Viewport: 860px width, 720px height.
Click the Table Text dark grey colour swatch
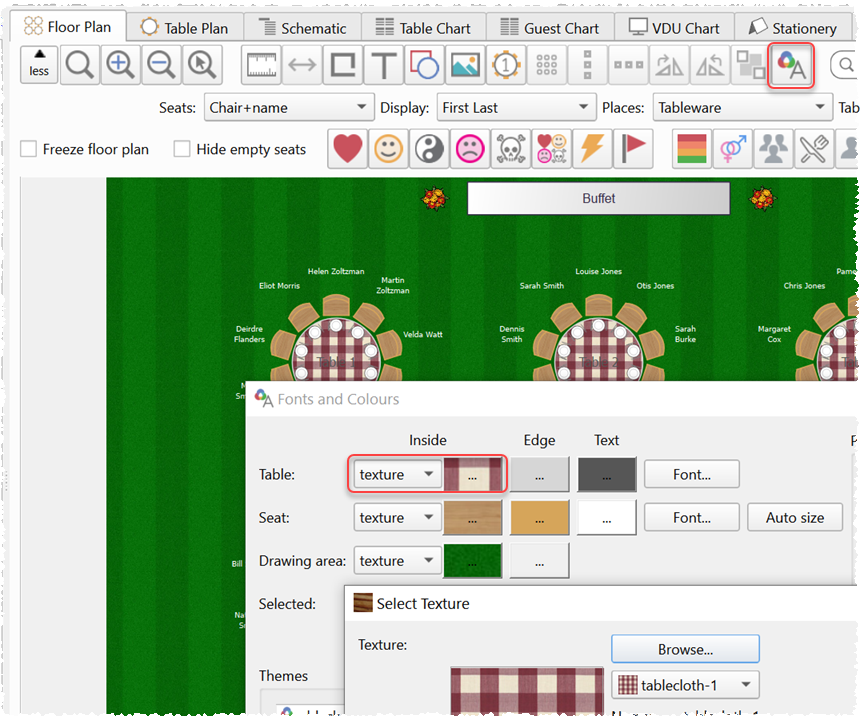click(606, 474)
